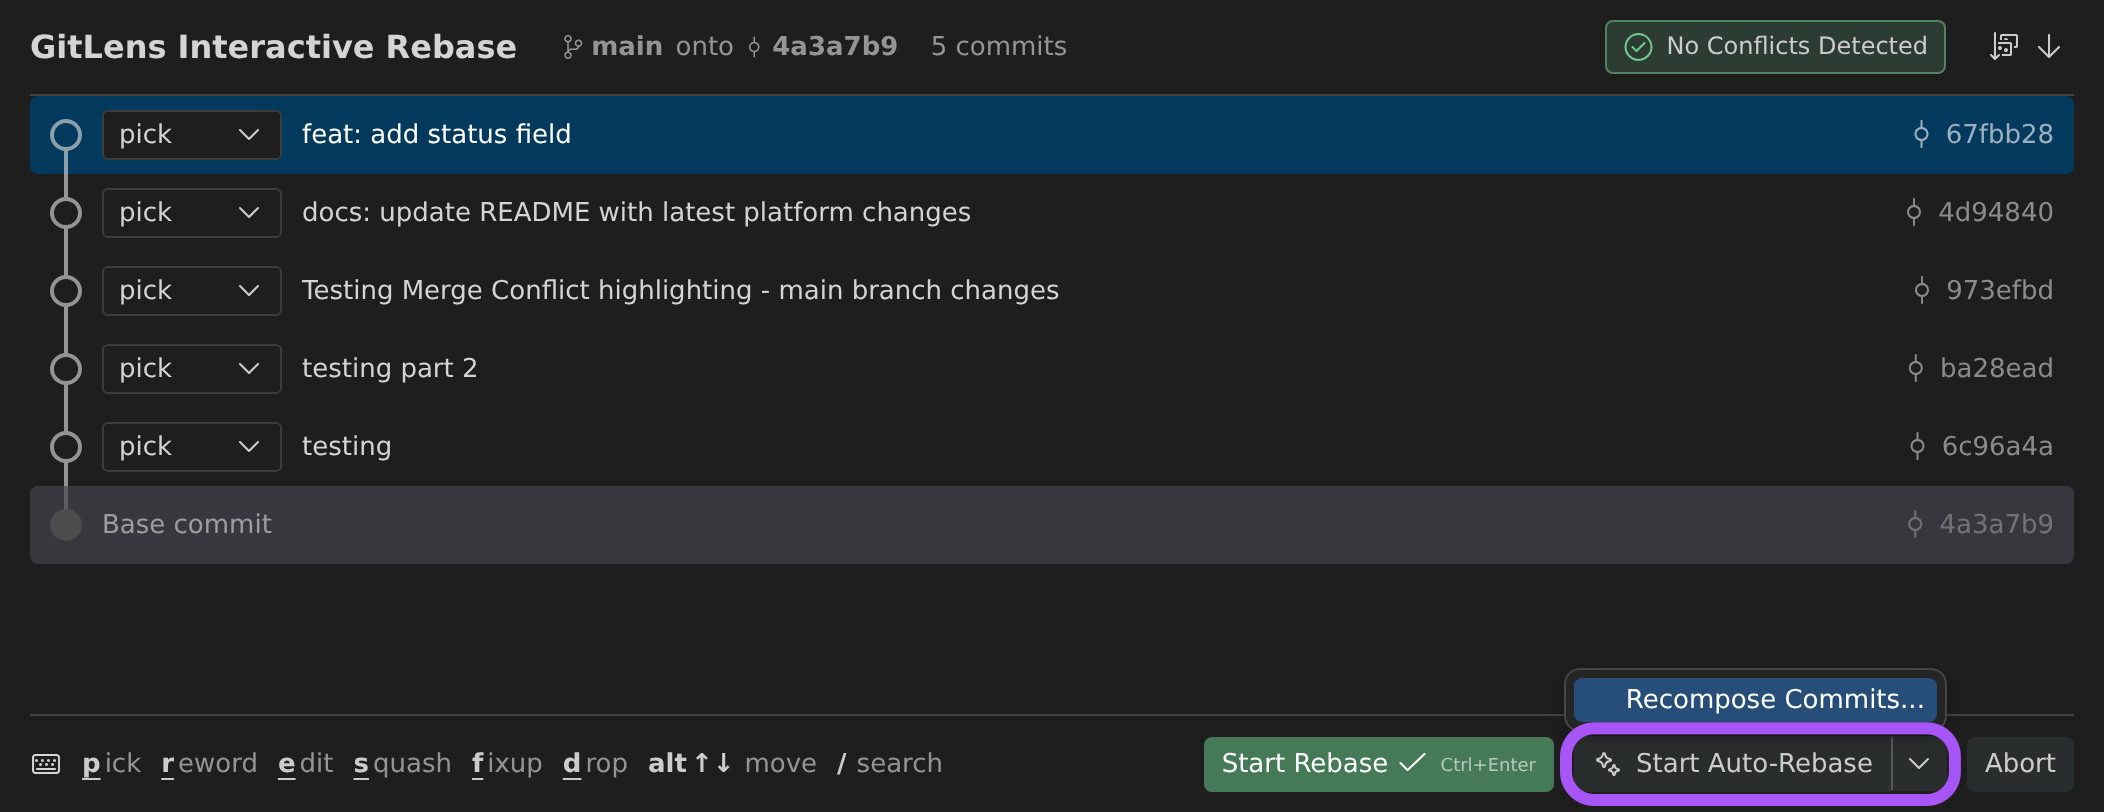Viewport: 2104px width, 812px height.
Task: Click commit SHA icon next to 67fbb28
Action: pyautogui.click(x=1920, y=134)
